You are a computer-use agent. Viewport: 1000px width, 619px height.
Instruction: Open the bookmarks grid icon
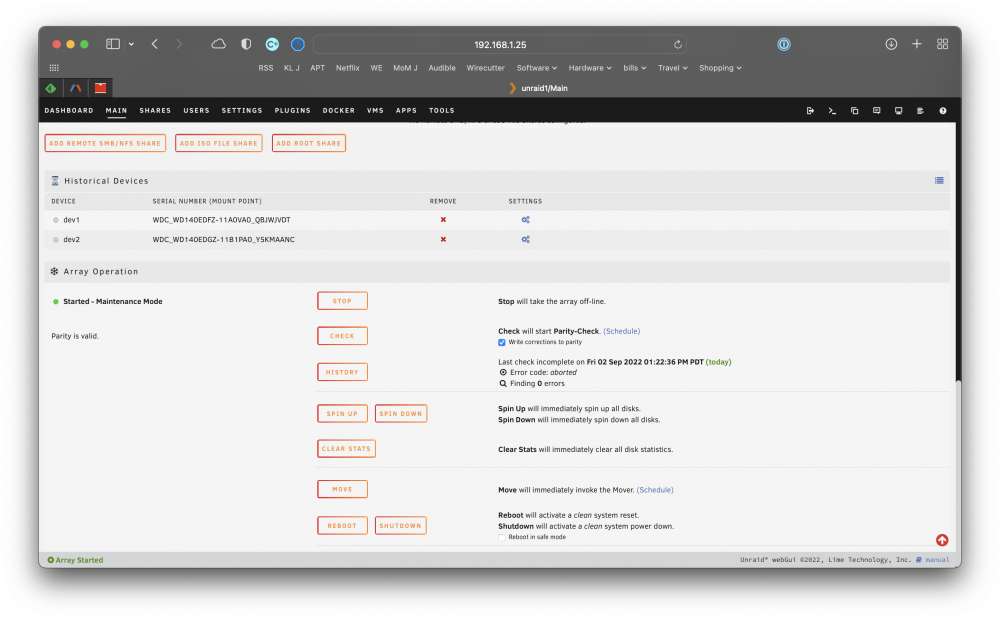[x=54, y=68]
